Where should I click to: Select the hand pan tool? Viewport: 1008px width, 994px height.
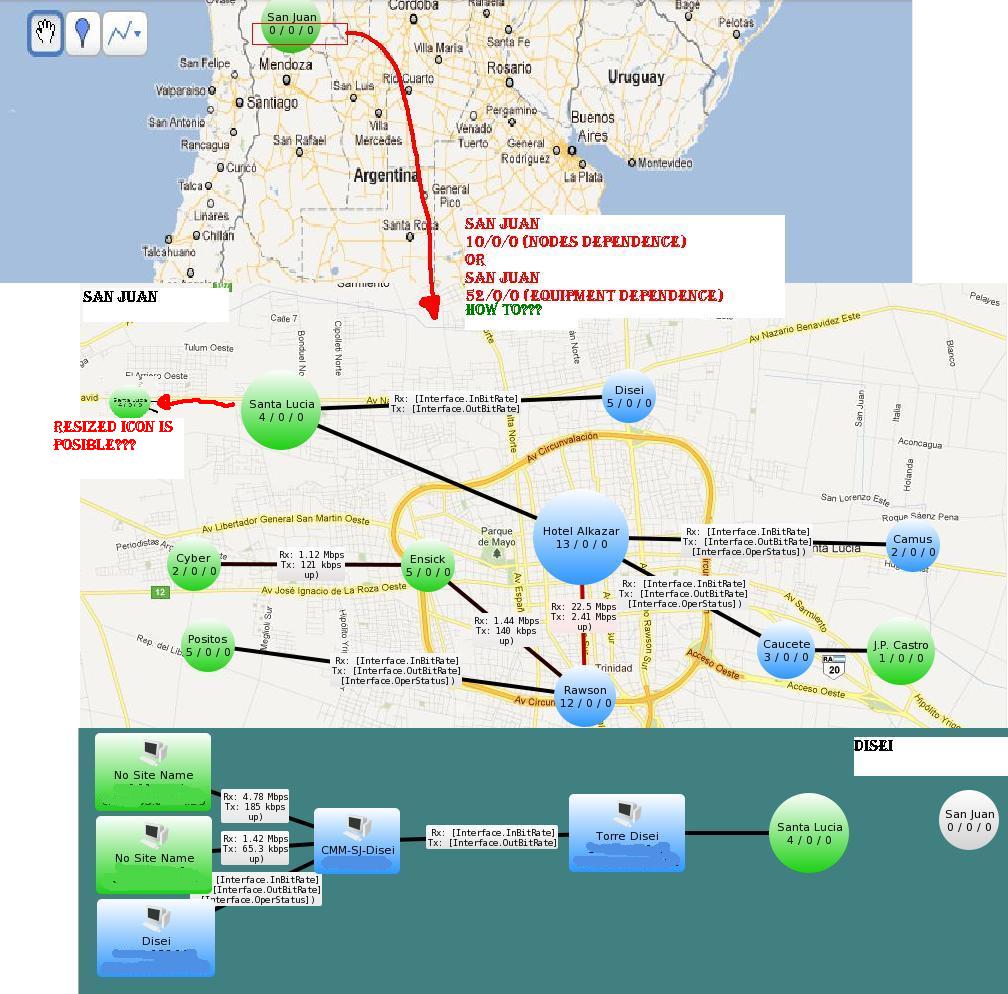pos(46,32)
